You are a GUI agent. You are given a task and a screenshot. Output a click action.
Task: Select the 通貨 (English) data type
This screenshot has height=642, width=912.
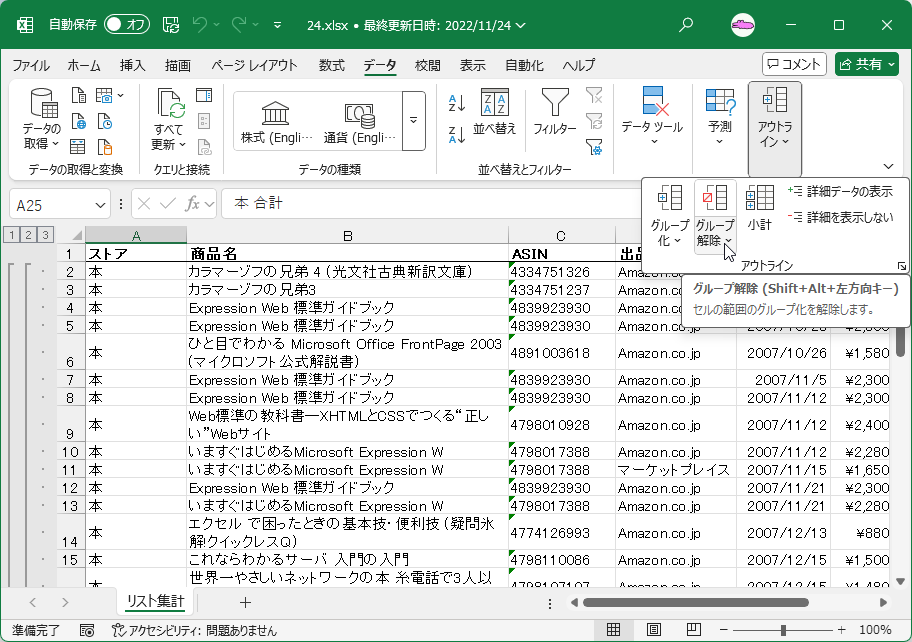(359, 122)
